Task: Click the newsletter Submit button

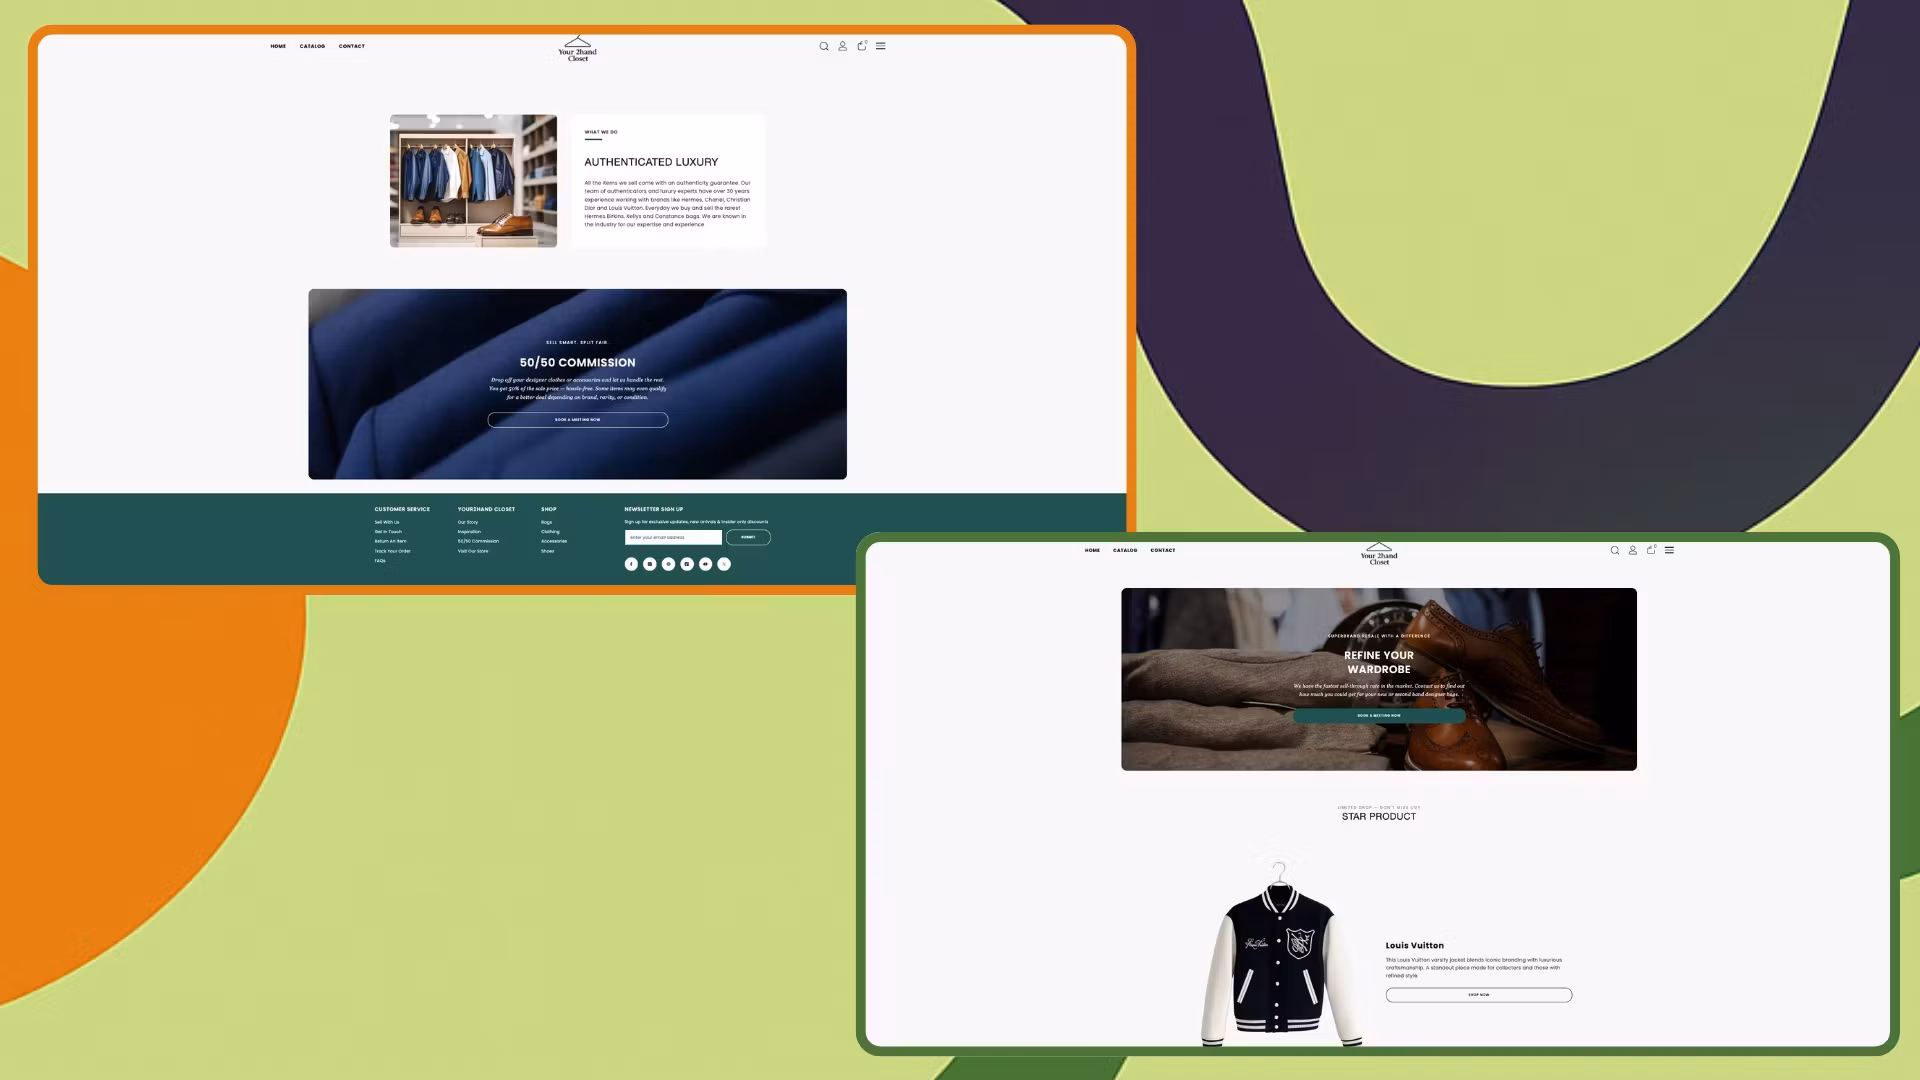Action: 748,537
